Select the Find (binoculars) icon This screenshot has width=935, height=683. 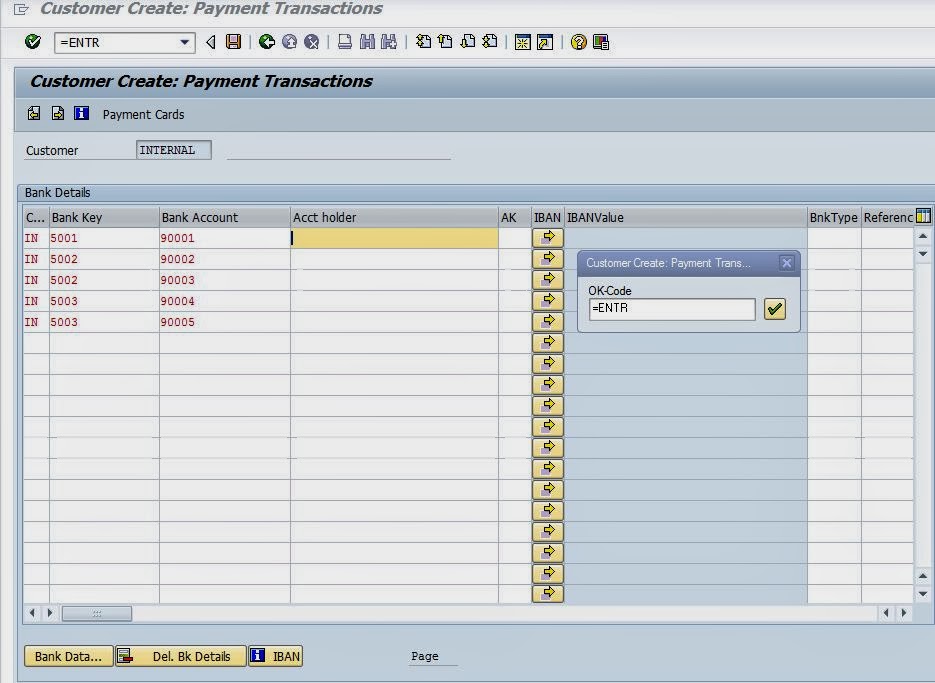coord(366,42)
